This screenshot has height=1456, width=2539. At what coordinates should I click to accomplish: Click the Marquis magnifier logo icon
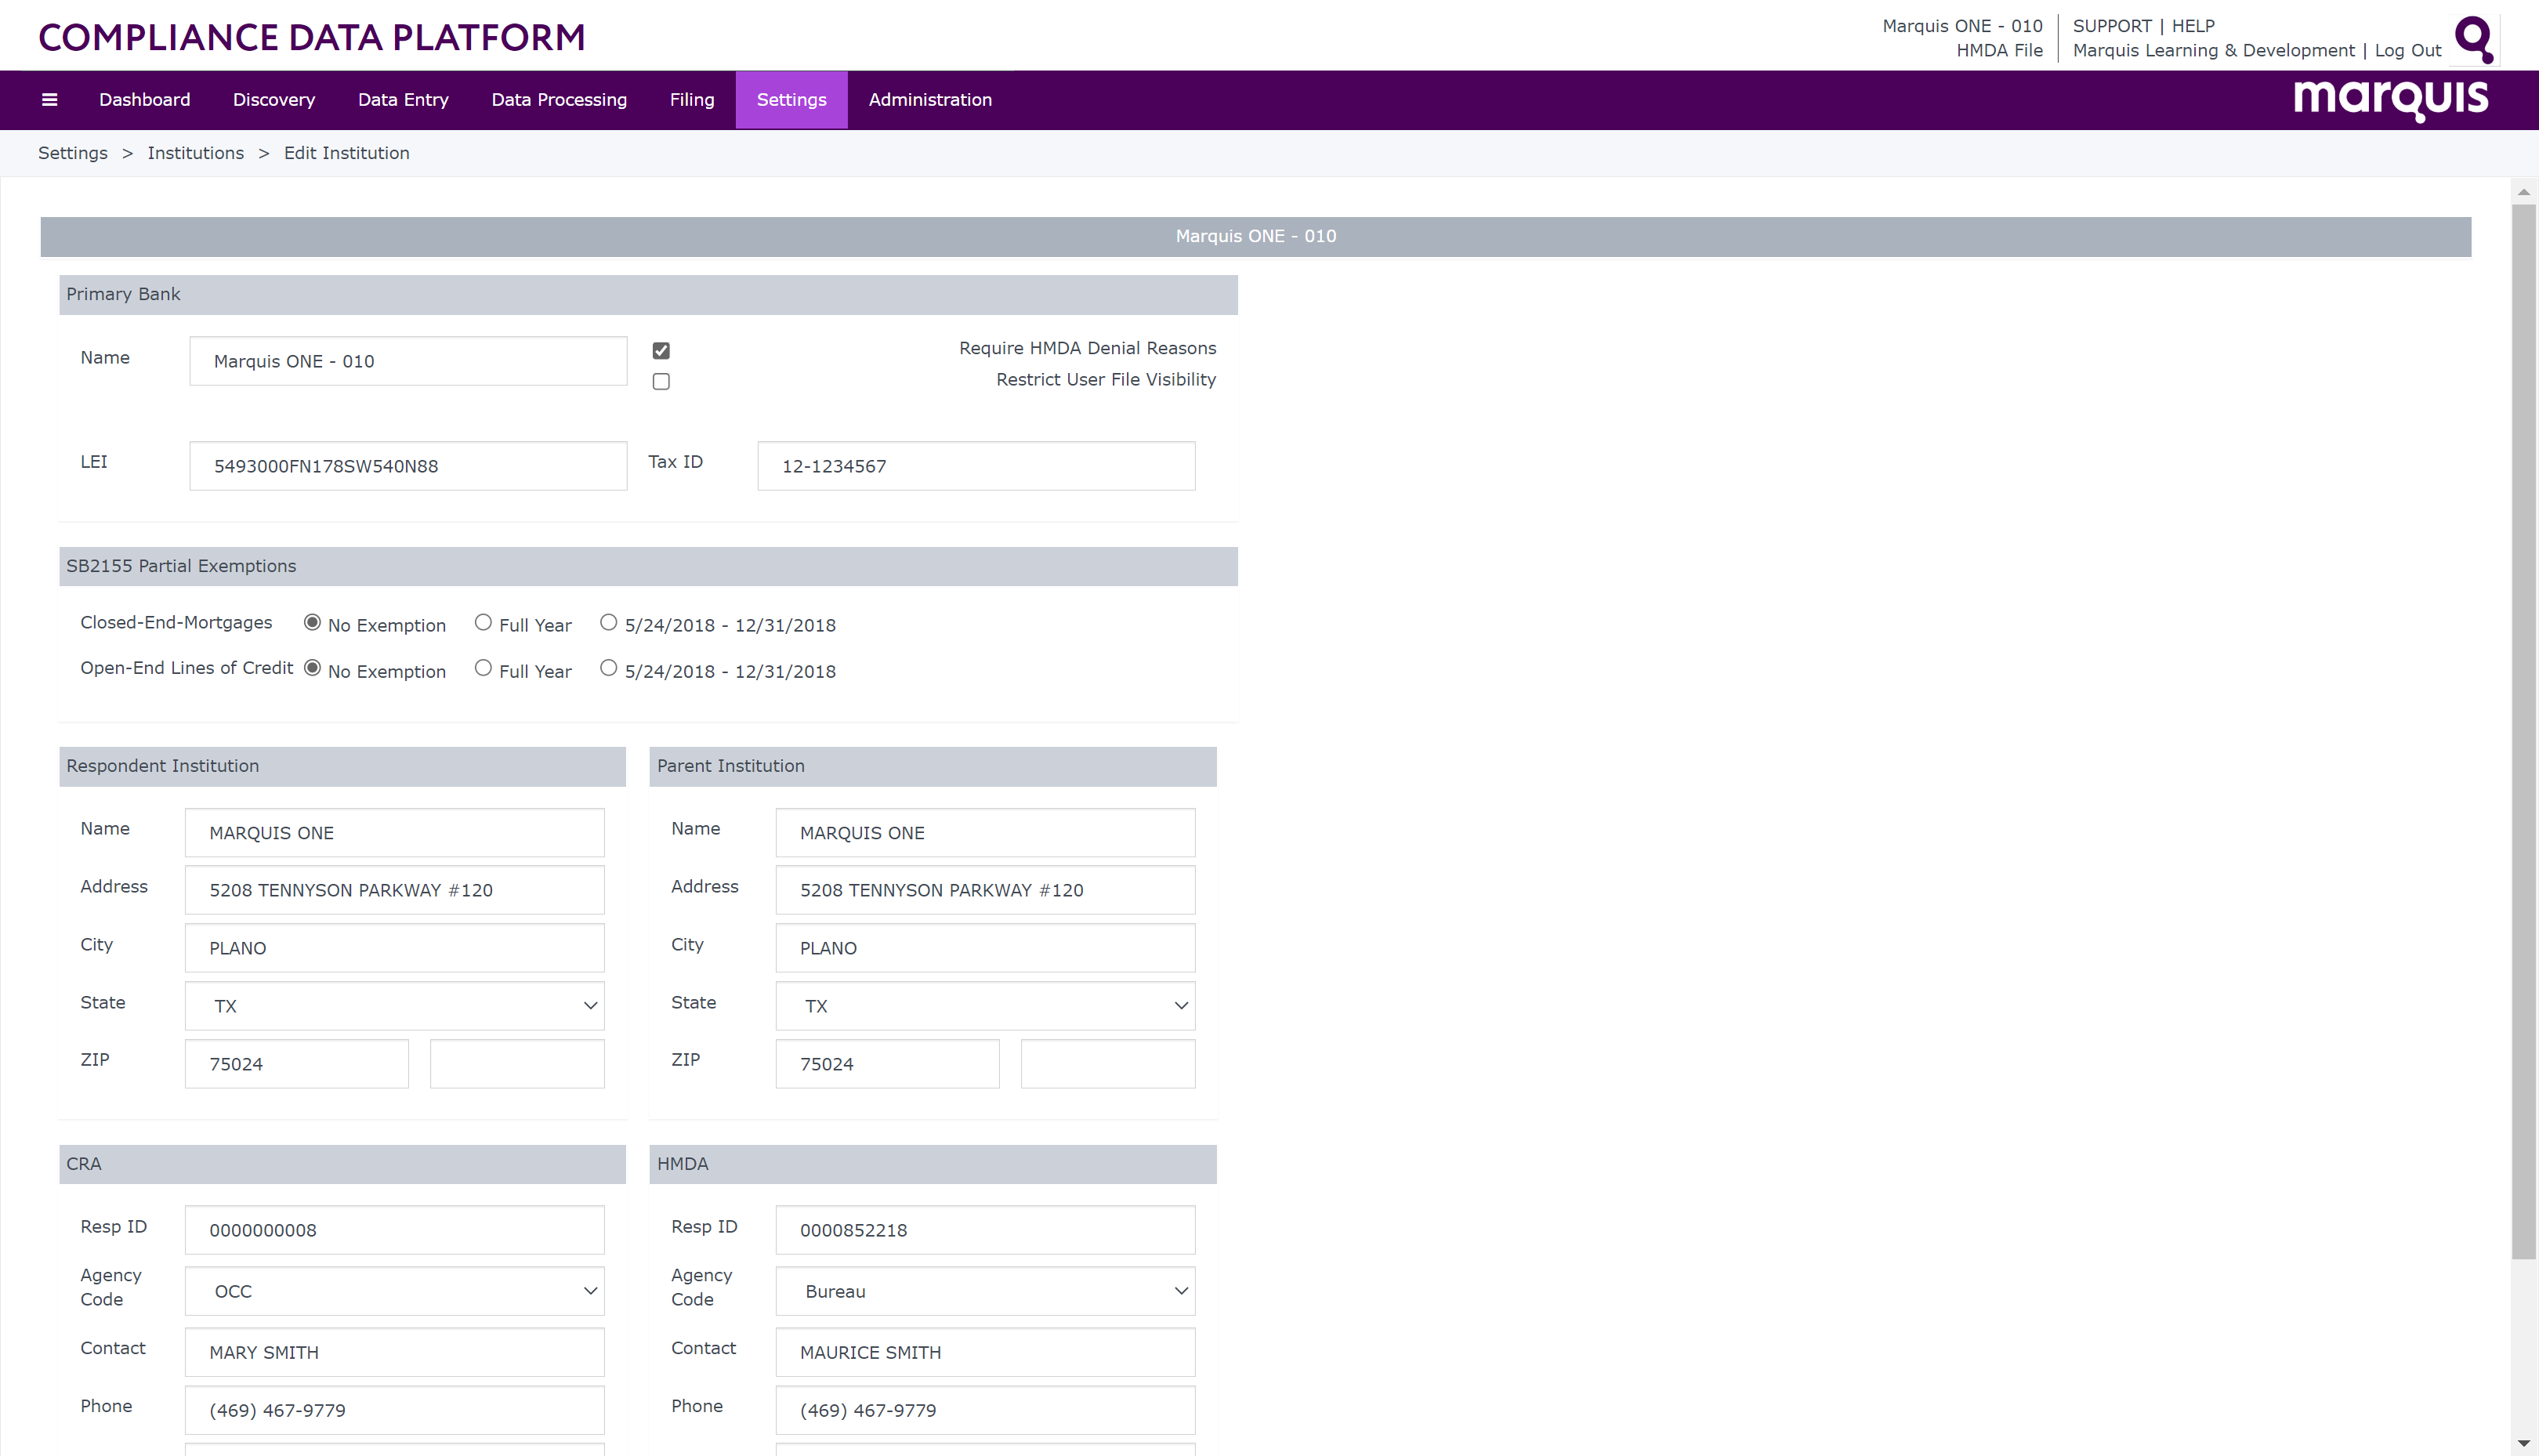[x=2475, y=39]
